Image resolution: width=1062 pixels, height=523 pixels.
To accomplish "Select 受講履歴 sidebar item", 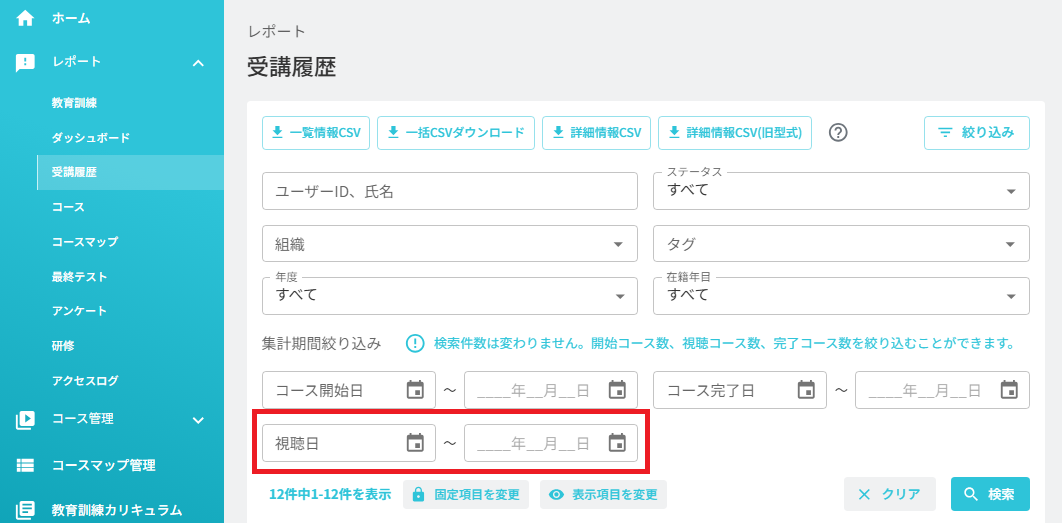I will (130, 172).
